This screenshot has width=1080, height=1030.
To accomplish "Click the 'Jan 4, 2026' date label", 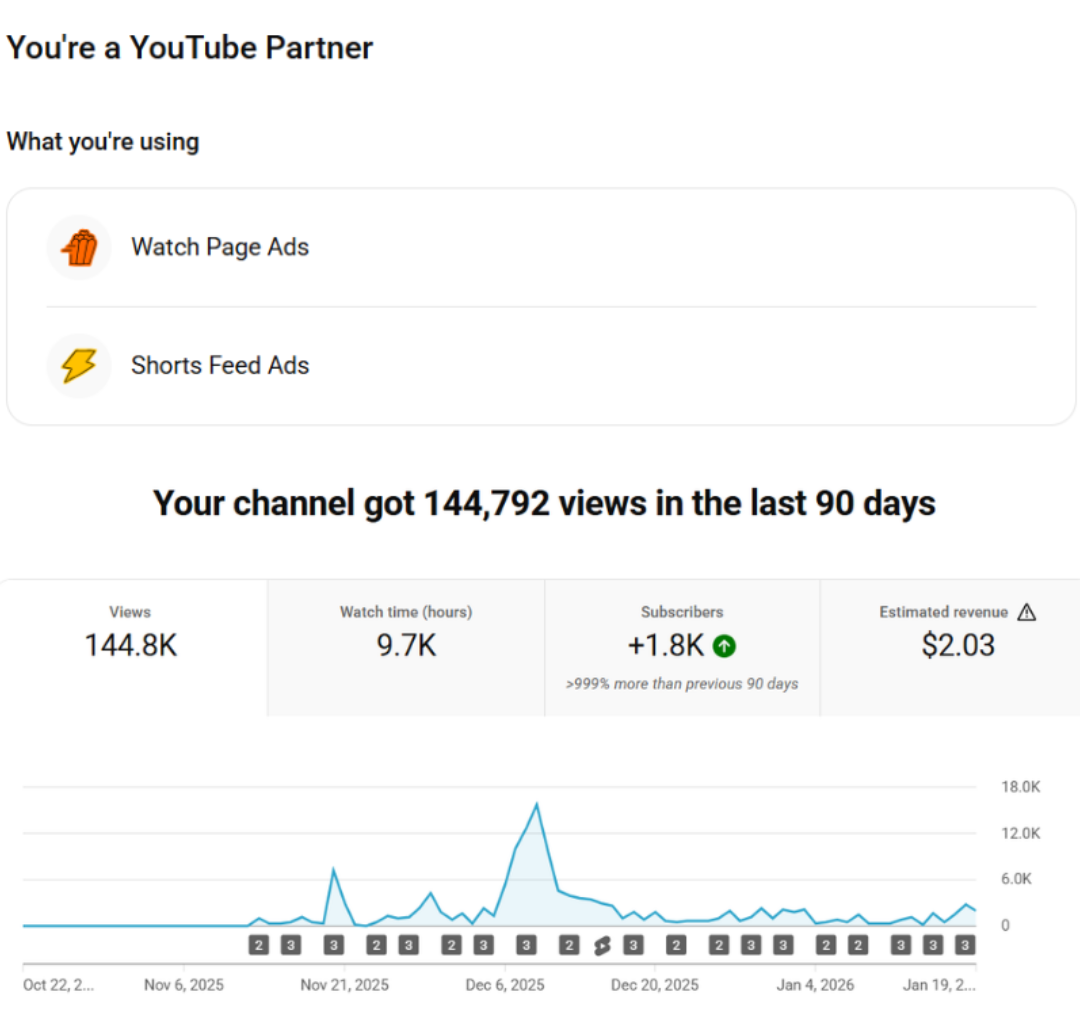I will click(x=816, y=985).
